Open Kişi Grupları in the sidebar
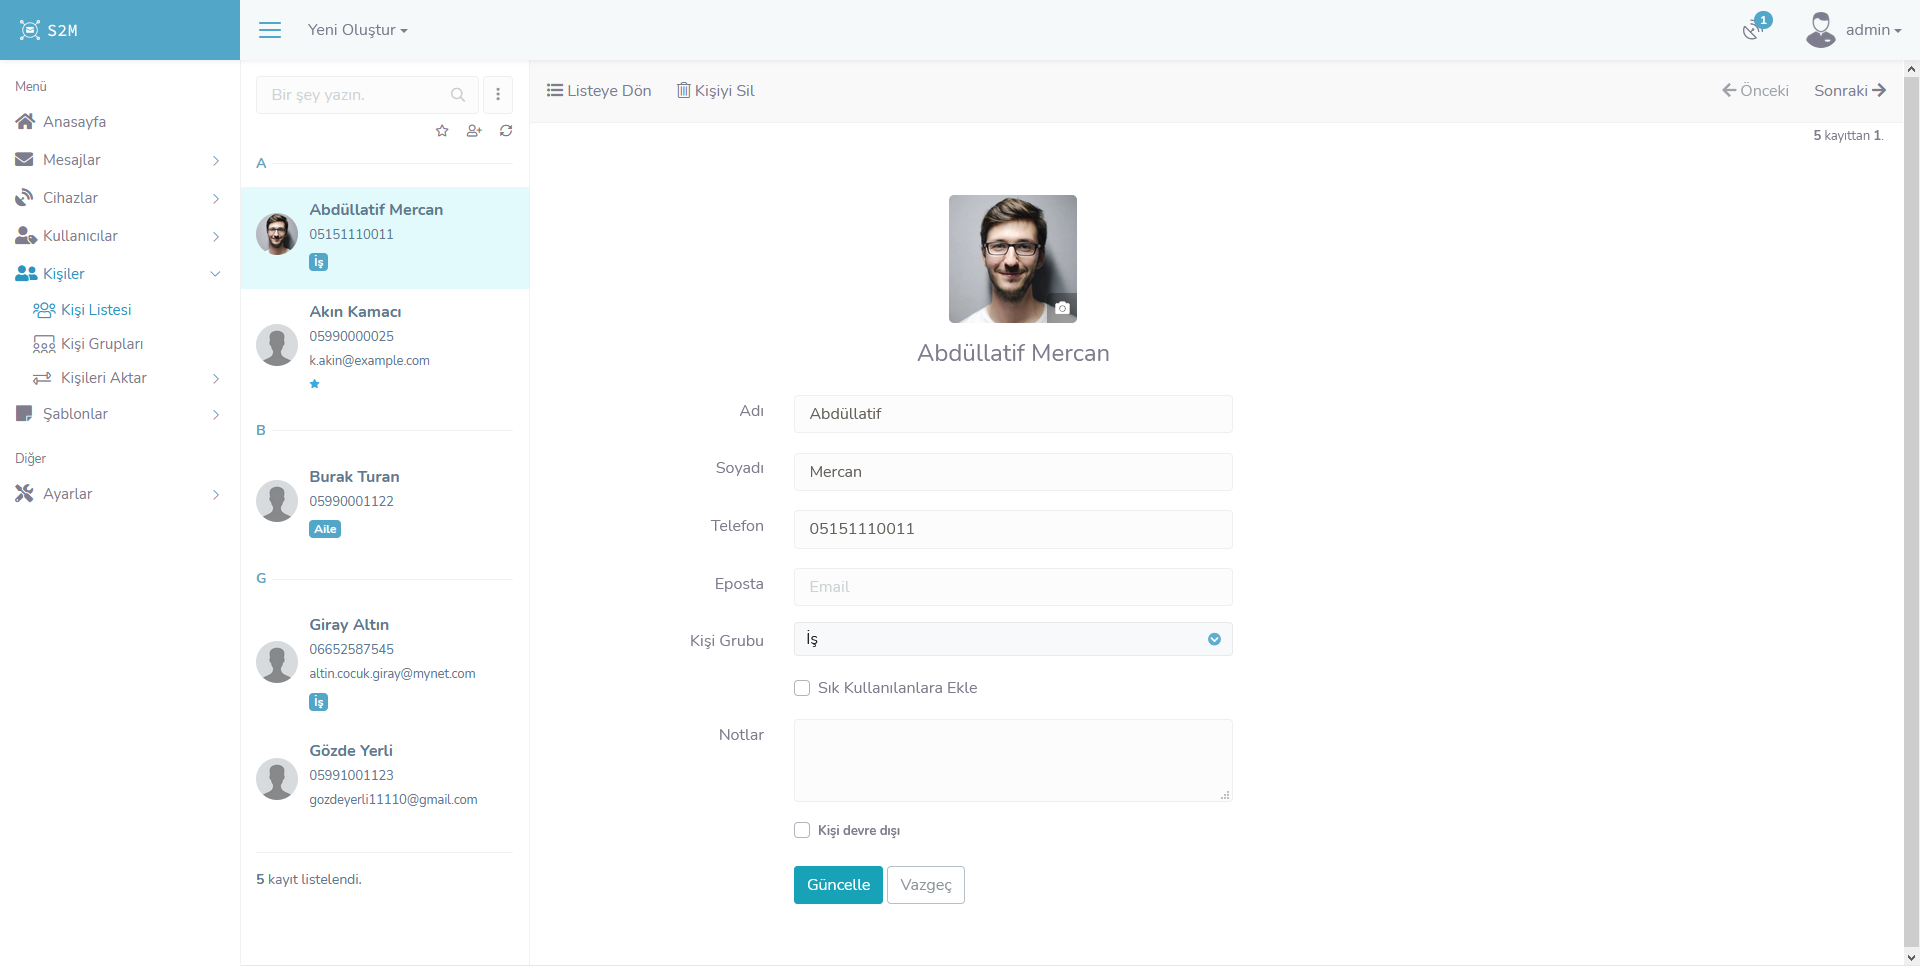 coord(101,344)
